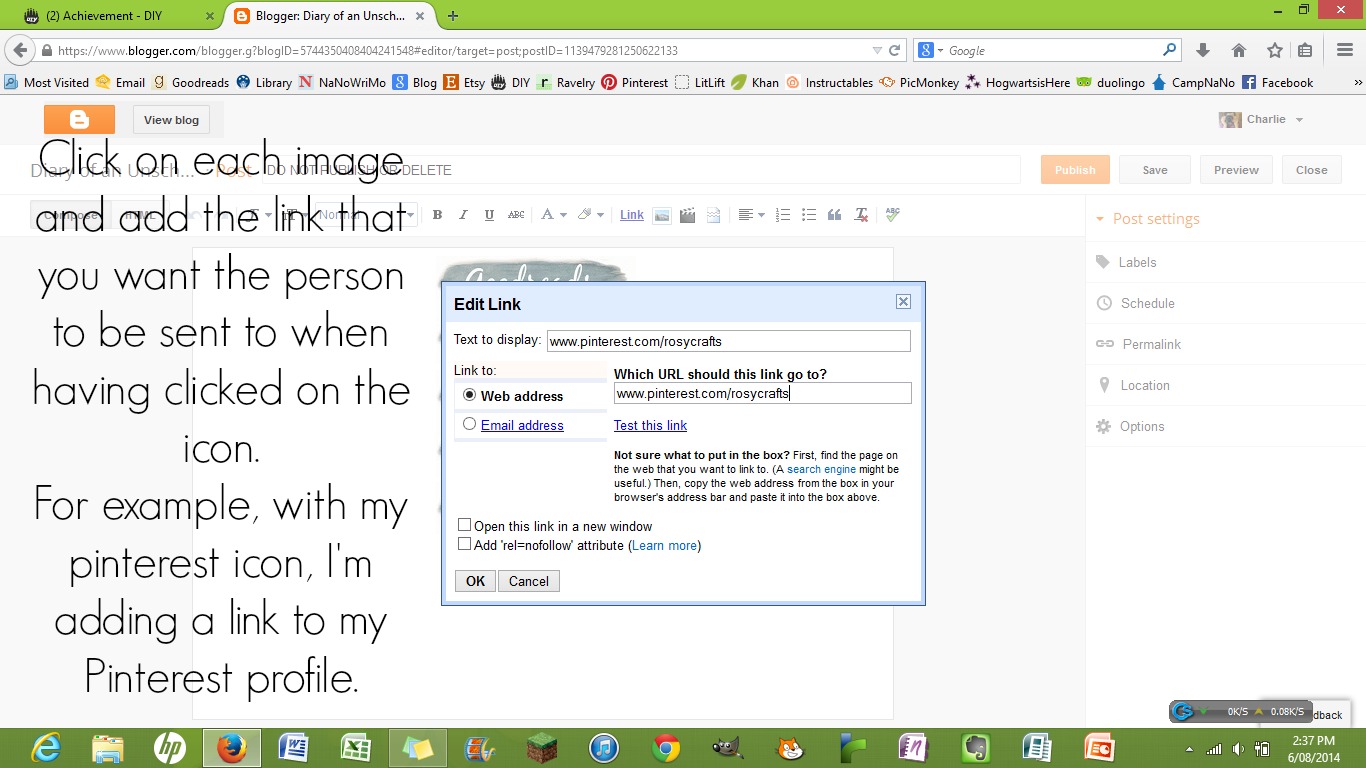Open the Google search engine selector dropdown

click(927, 50)
